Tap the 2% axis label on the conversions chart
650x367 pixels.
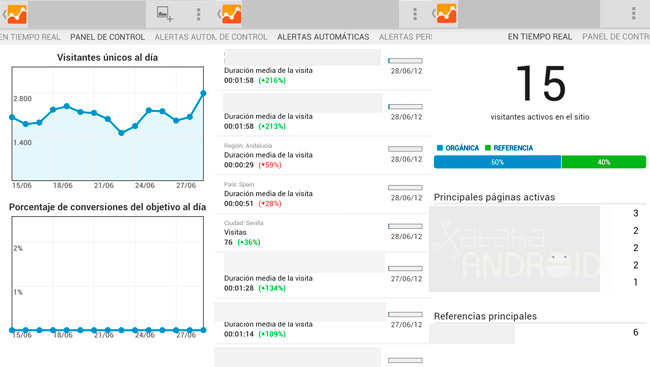click(x=18, y=248)
